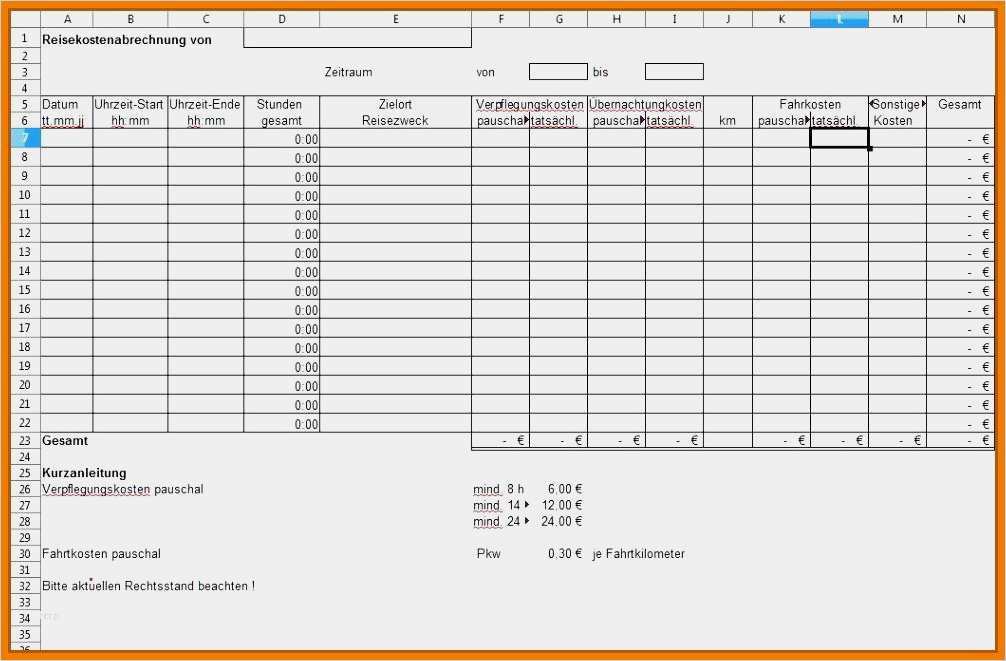Viewport: 1006px width, 661px height.
Task: Click 'je Fahrtkilometer' text cell
Action: coord(638,554)
